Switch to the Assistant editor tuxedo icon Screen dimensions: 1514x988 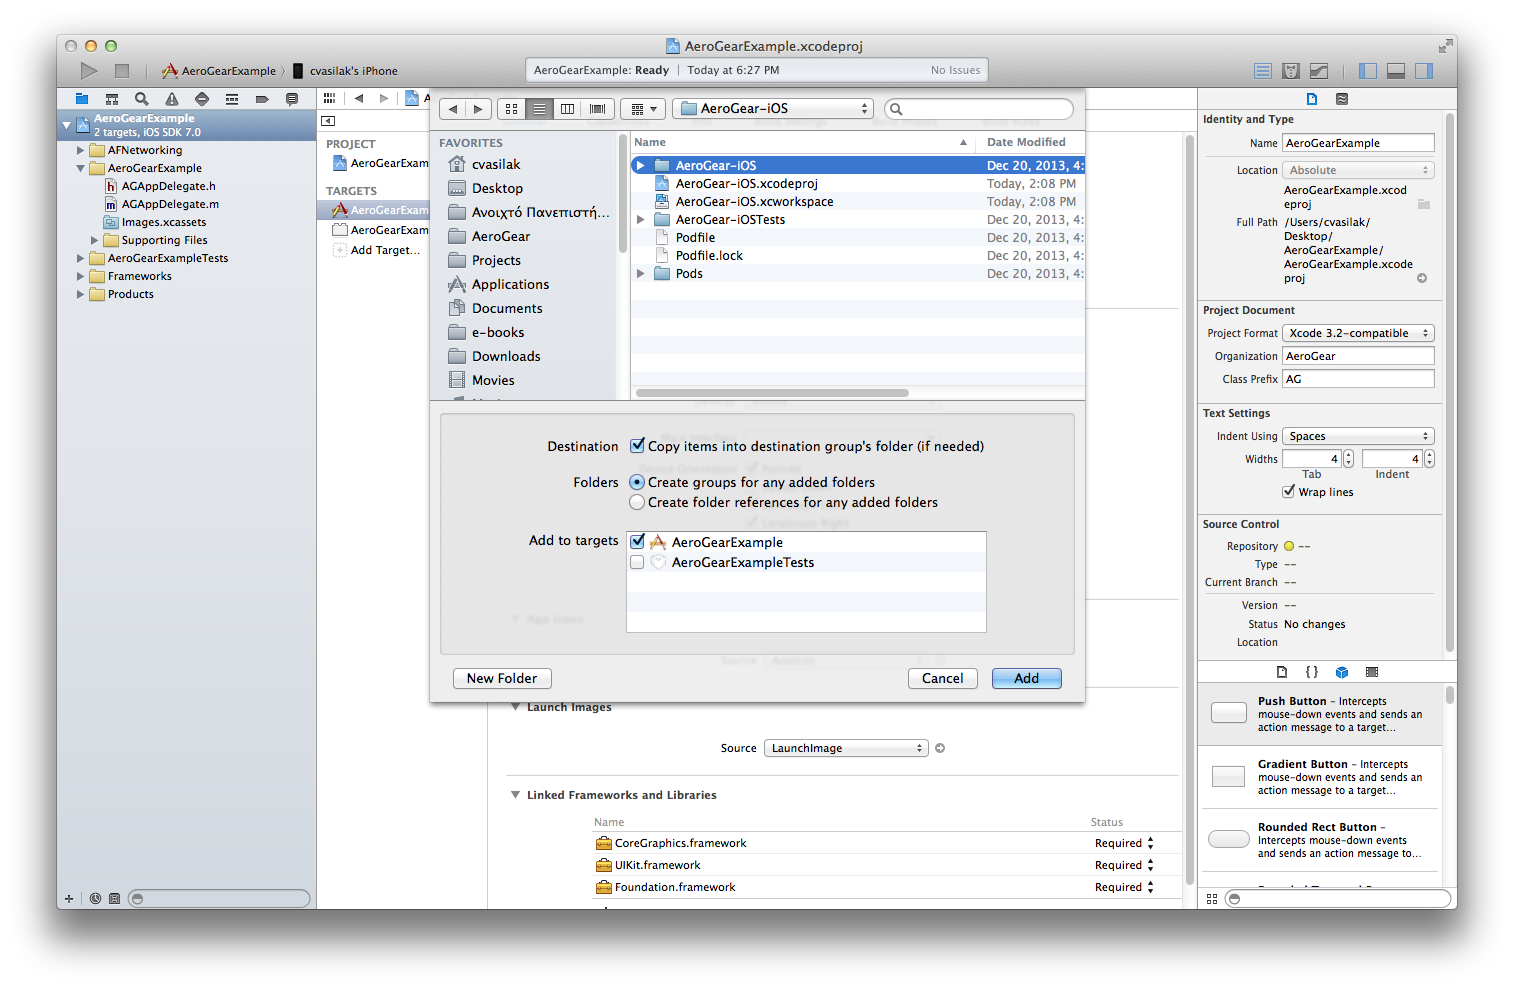pyautogui.click(x=1291, y=71)
